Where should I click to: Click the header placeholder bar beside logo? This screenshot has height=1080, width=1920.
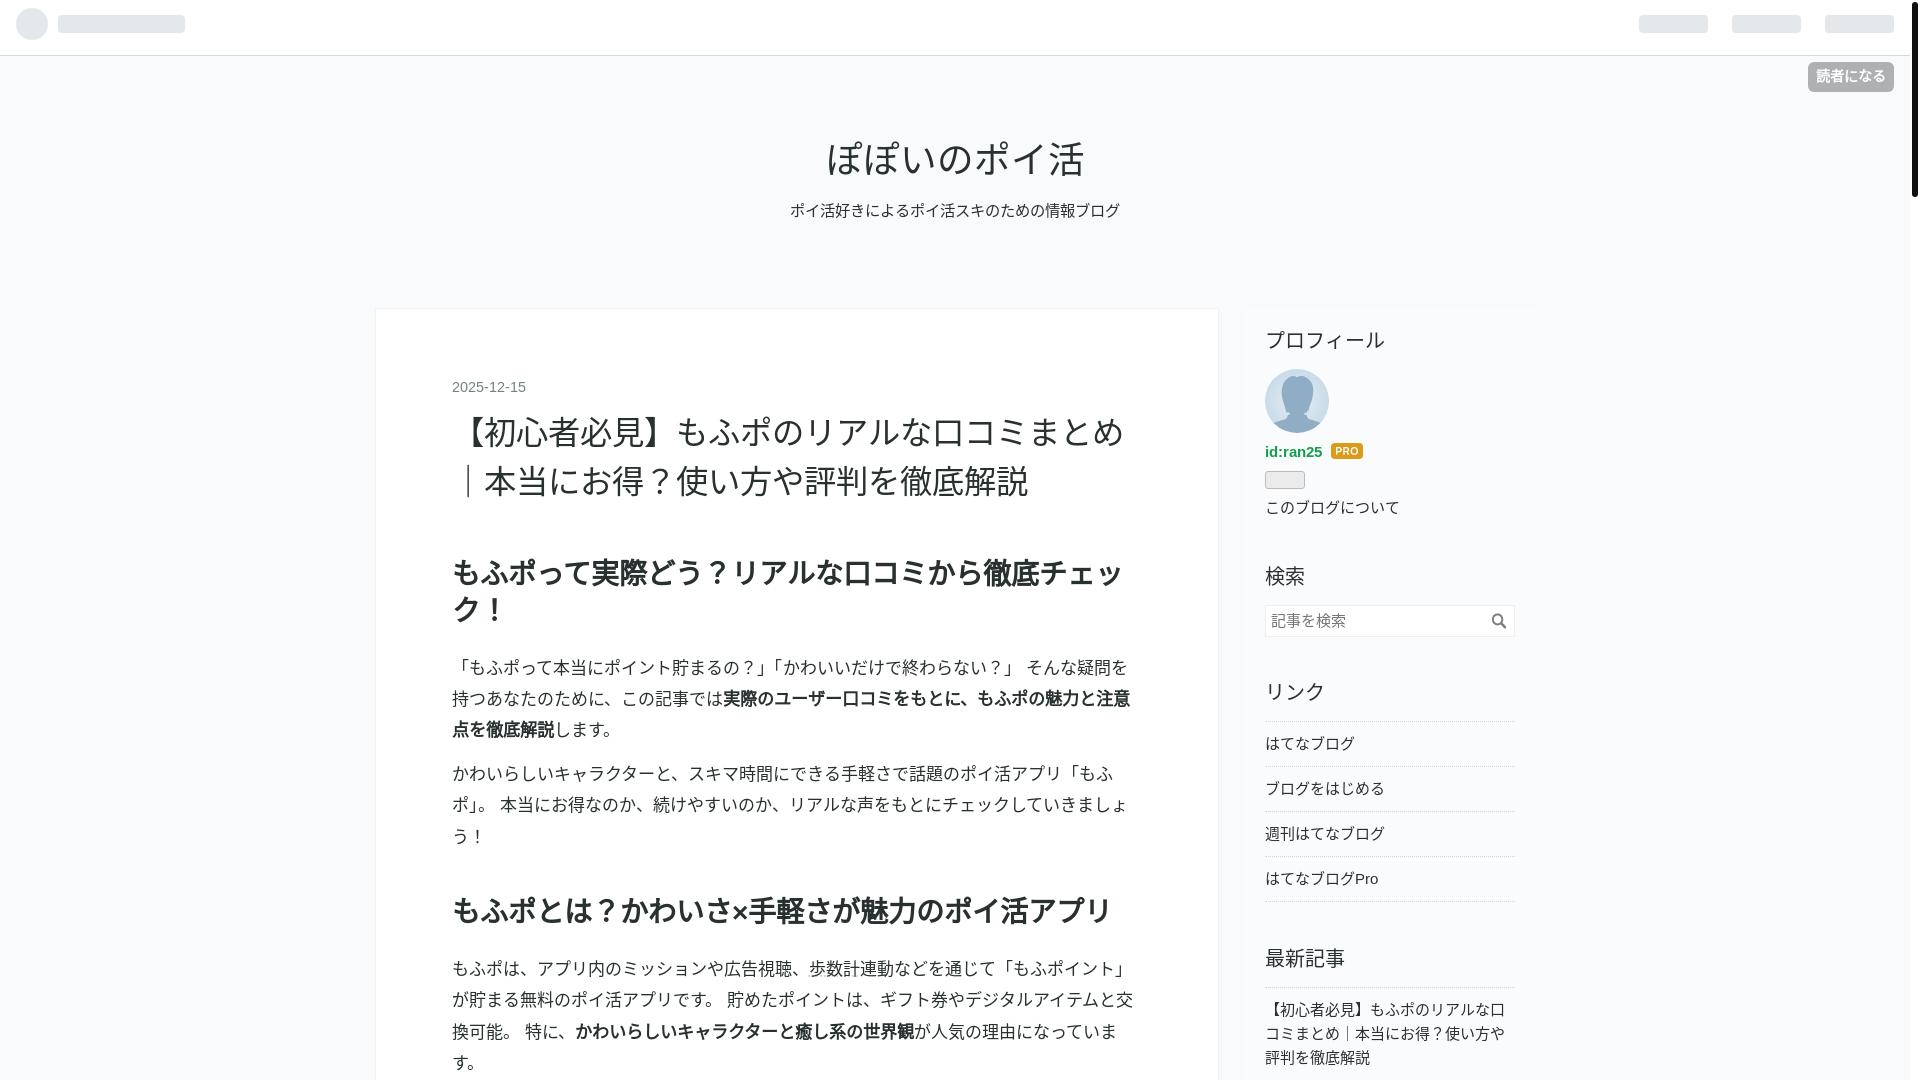click(x=121, y=24)
